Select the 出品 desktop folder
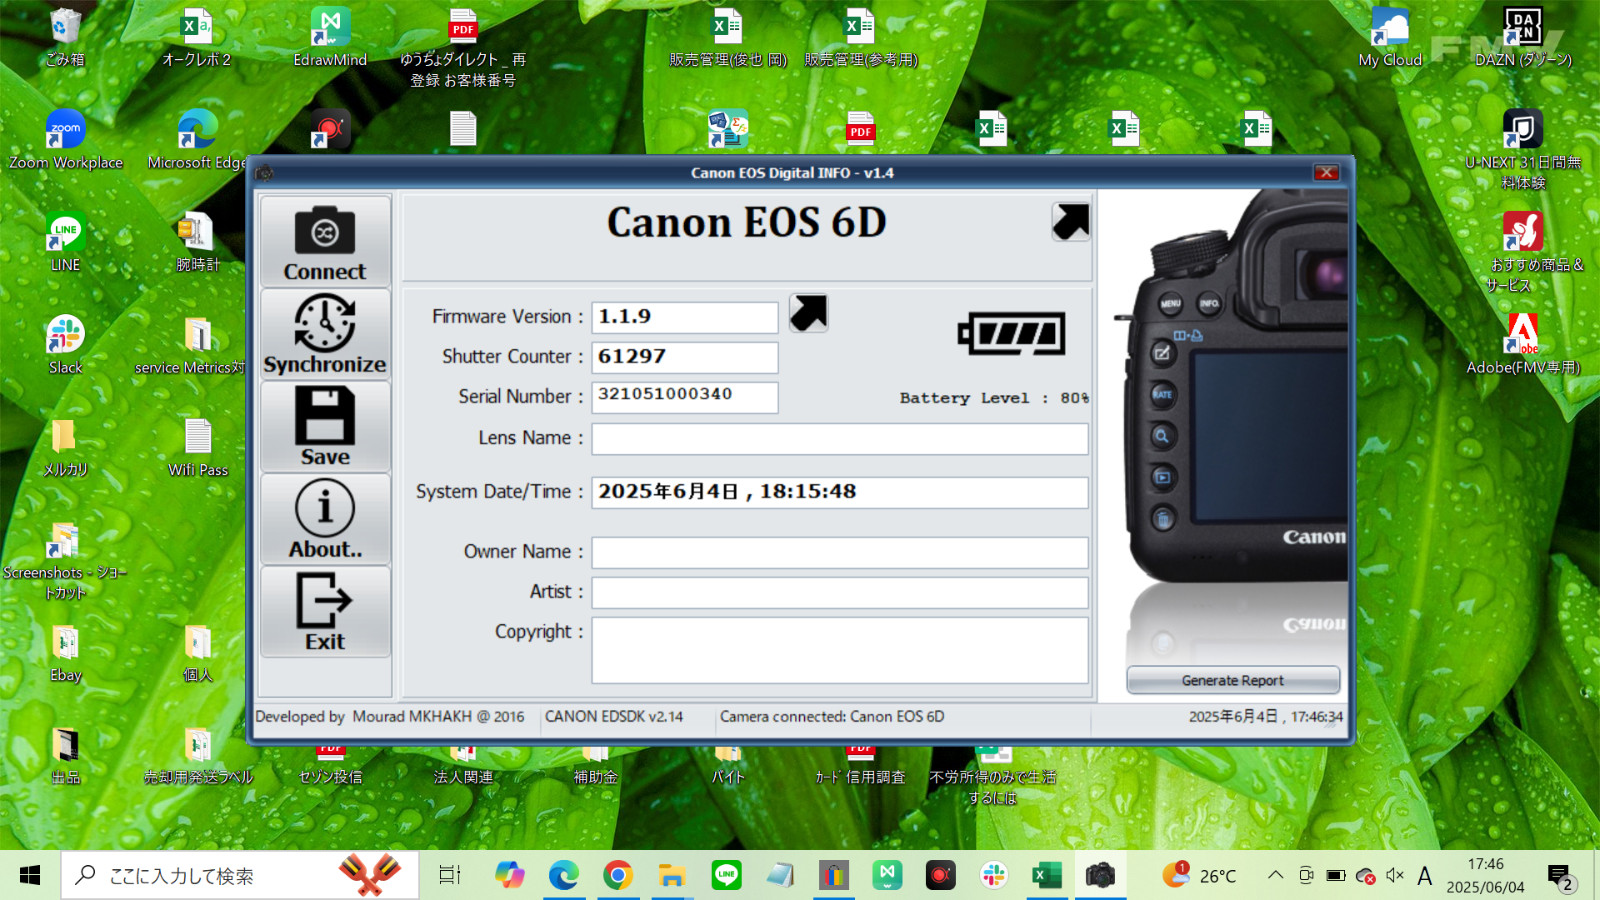The image size is (1600, 900). point(65,756)
